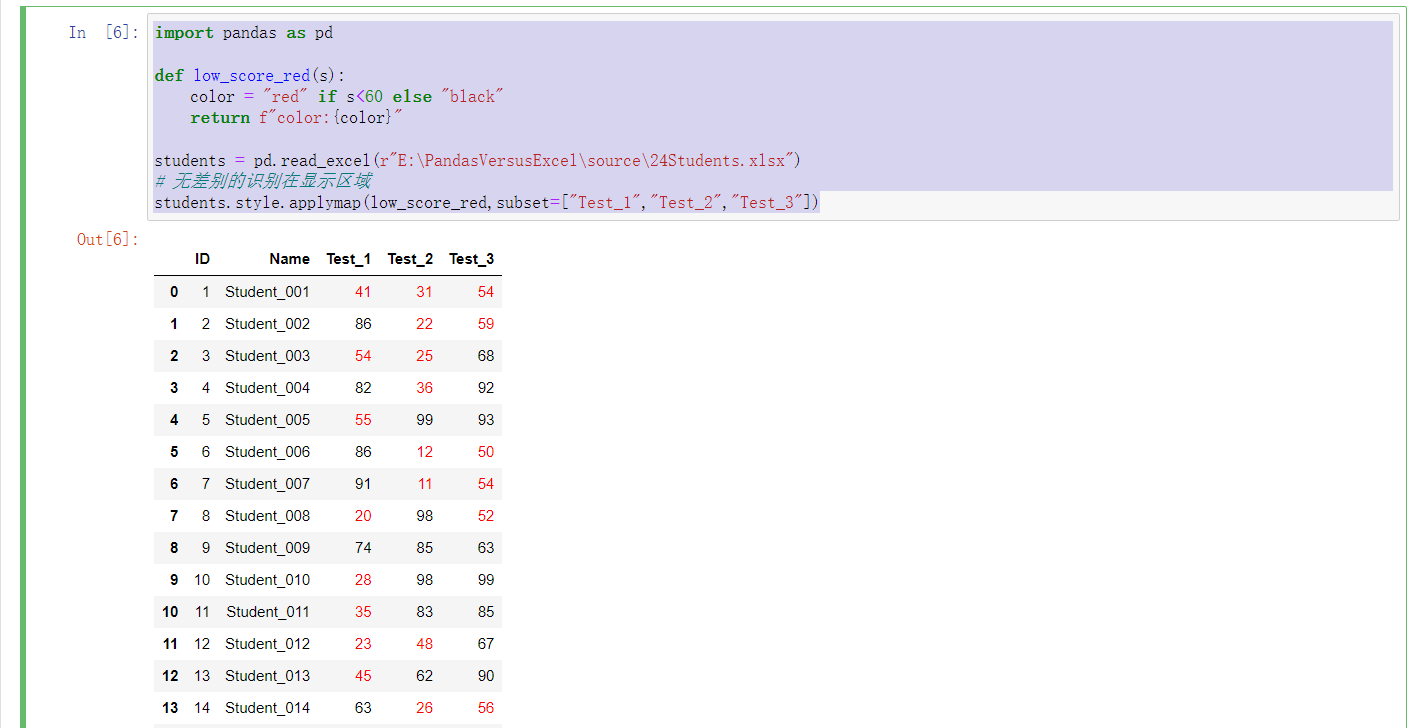The height and width of the screenshot is (728, 1422).
Task: Click the Student_001 name cell
Action: pyautogui.click(x=267, y=292)
